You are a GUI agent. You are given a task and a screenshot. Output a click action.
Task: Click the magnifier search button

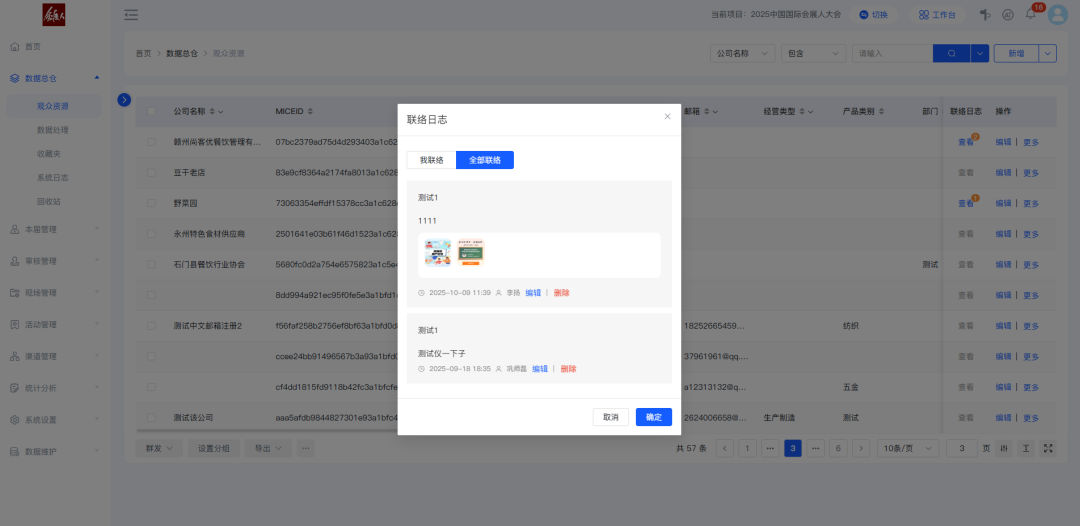click(951, 53)
